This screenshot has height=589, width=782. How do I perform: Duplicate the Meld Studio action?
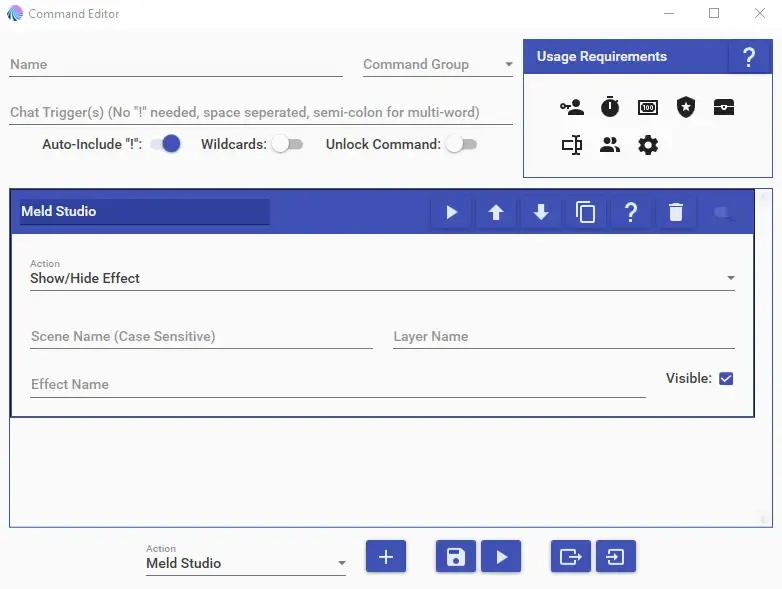[586, 212]
